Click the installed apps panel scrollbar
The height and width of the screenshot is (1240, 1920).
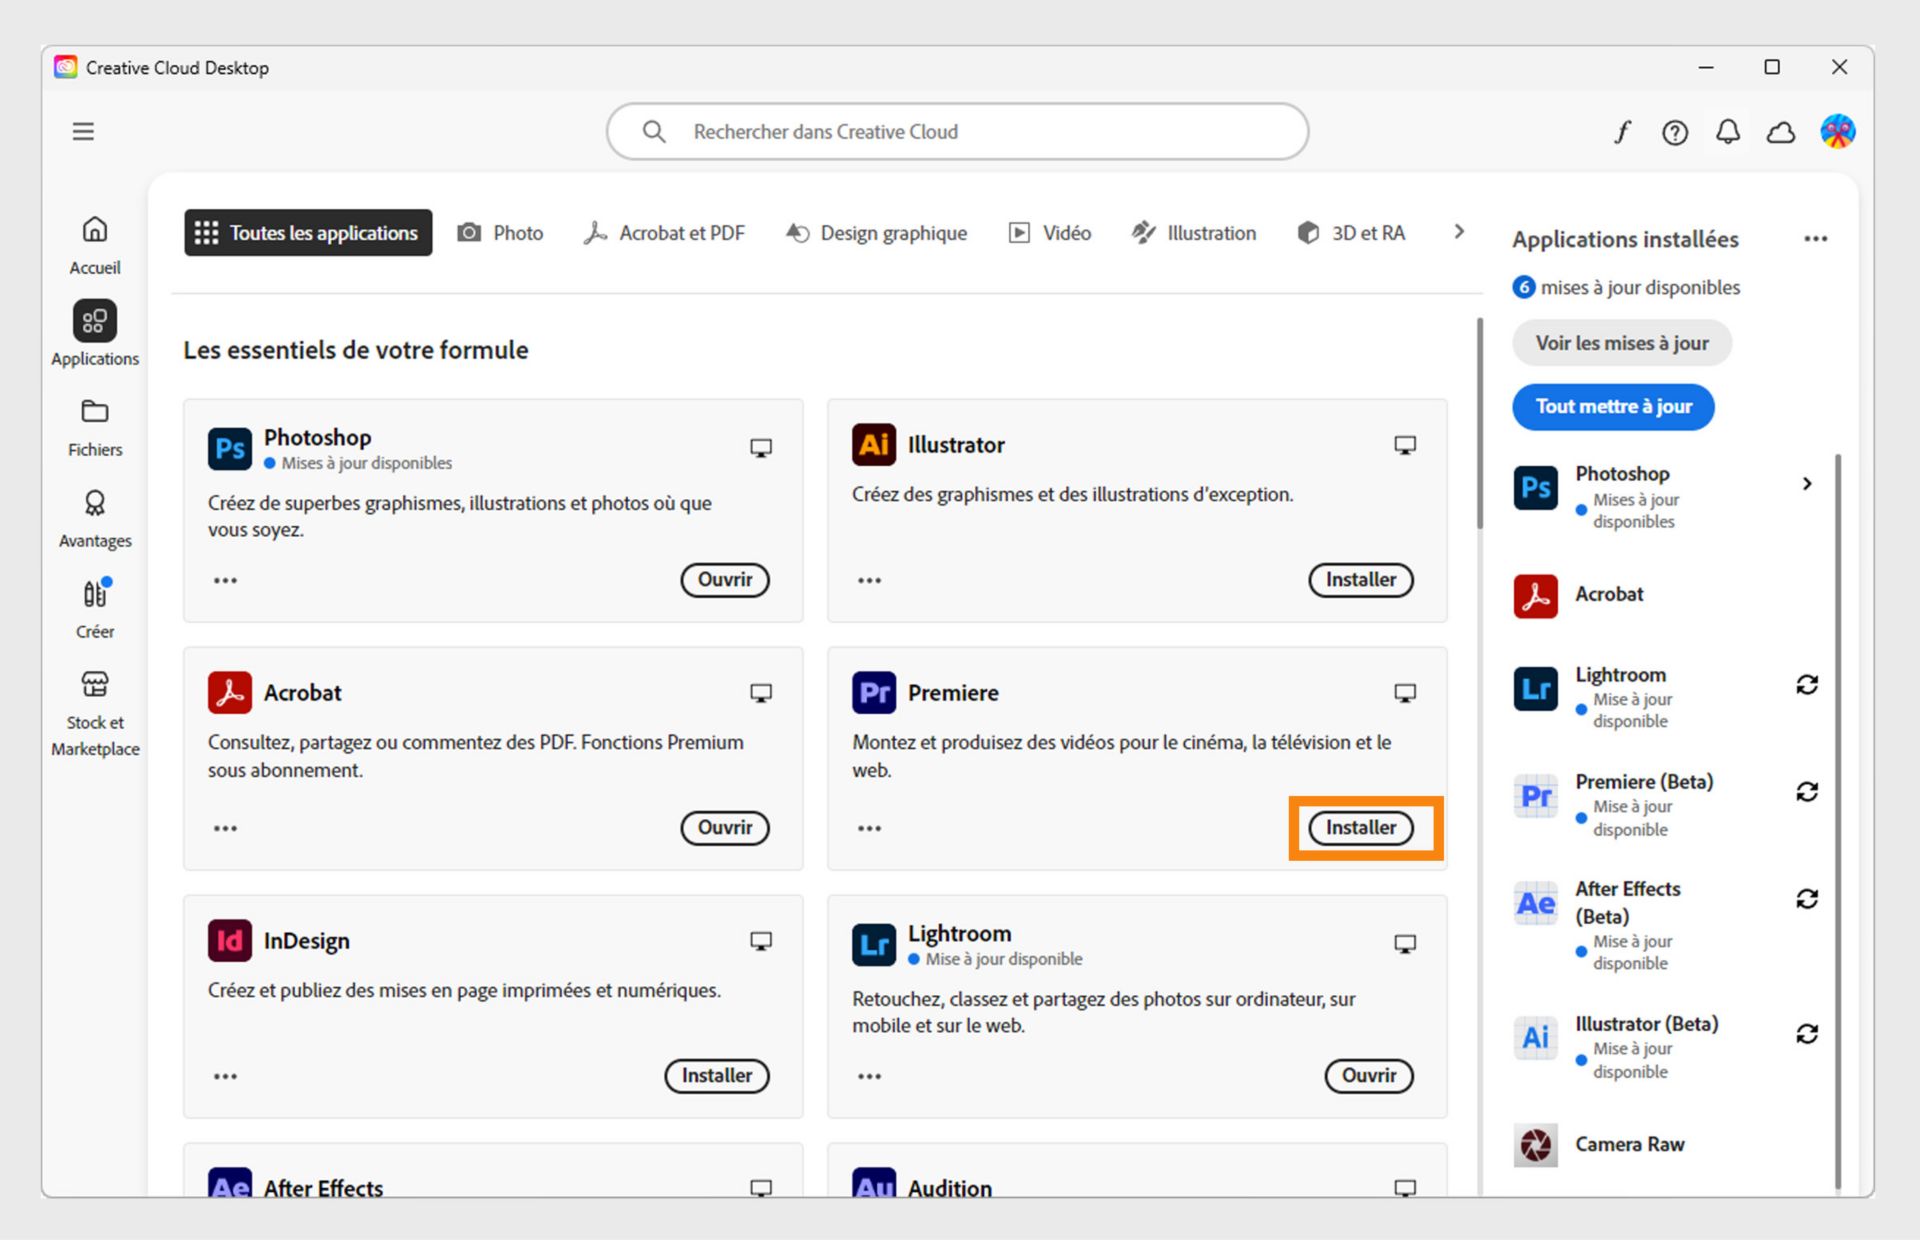(1838, 822)
